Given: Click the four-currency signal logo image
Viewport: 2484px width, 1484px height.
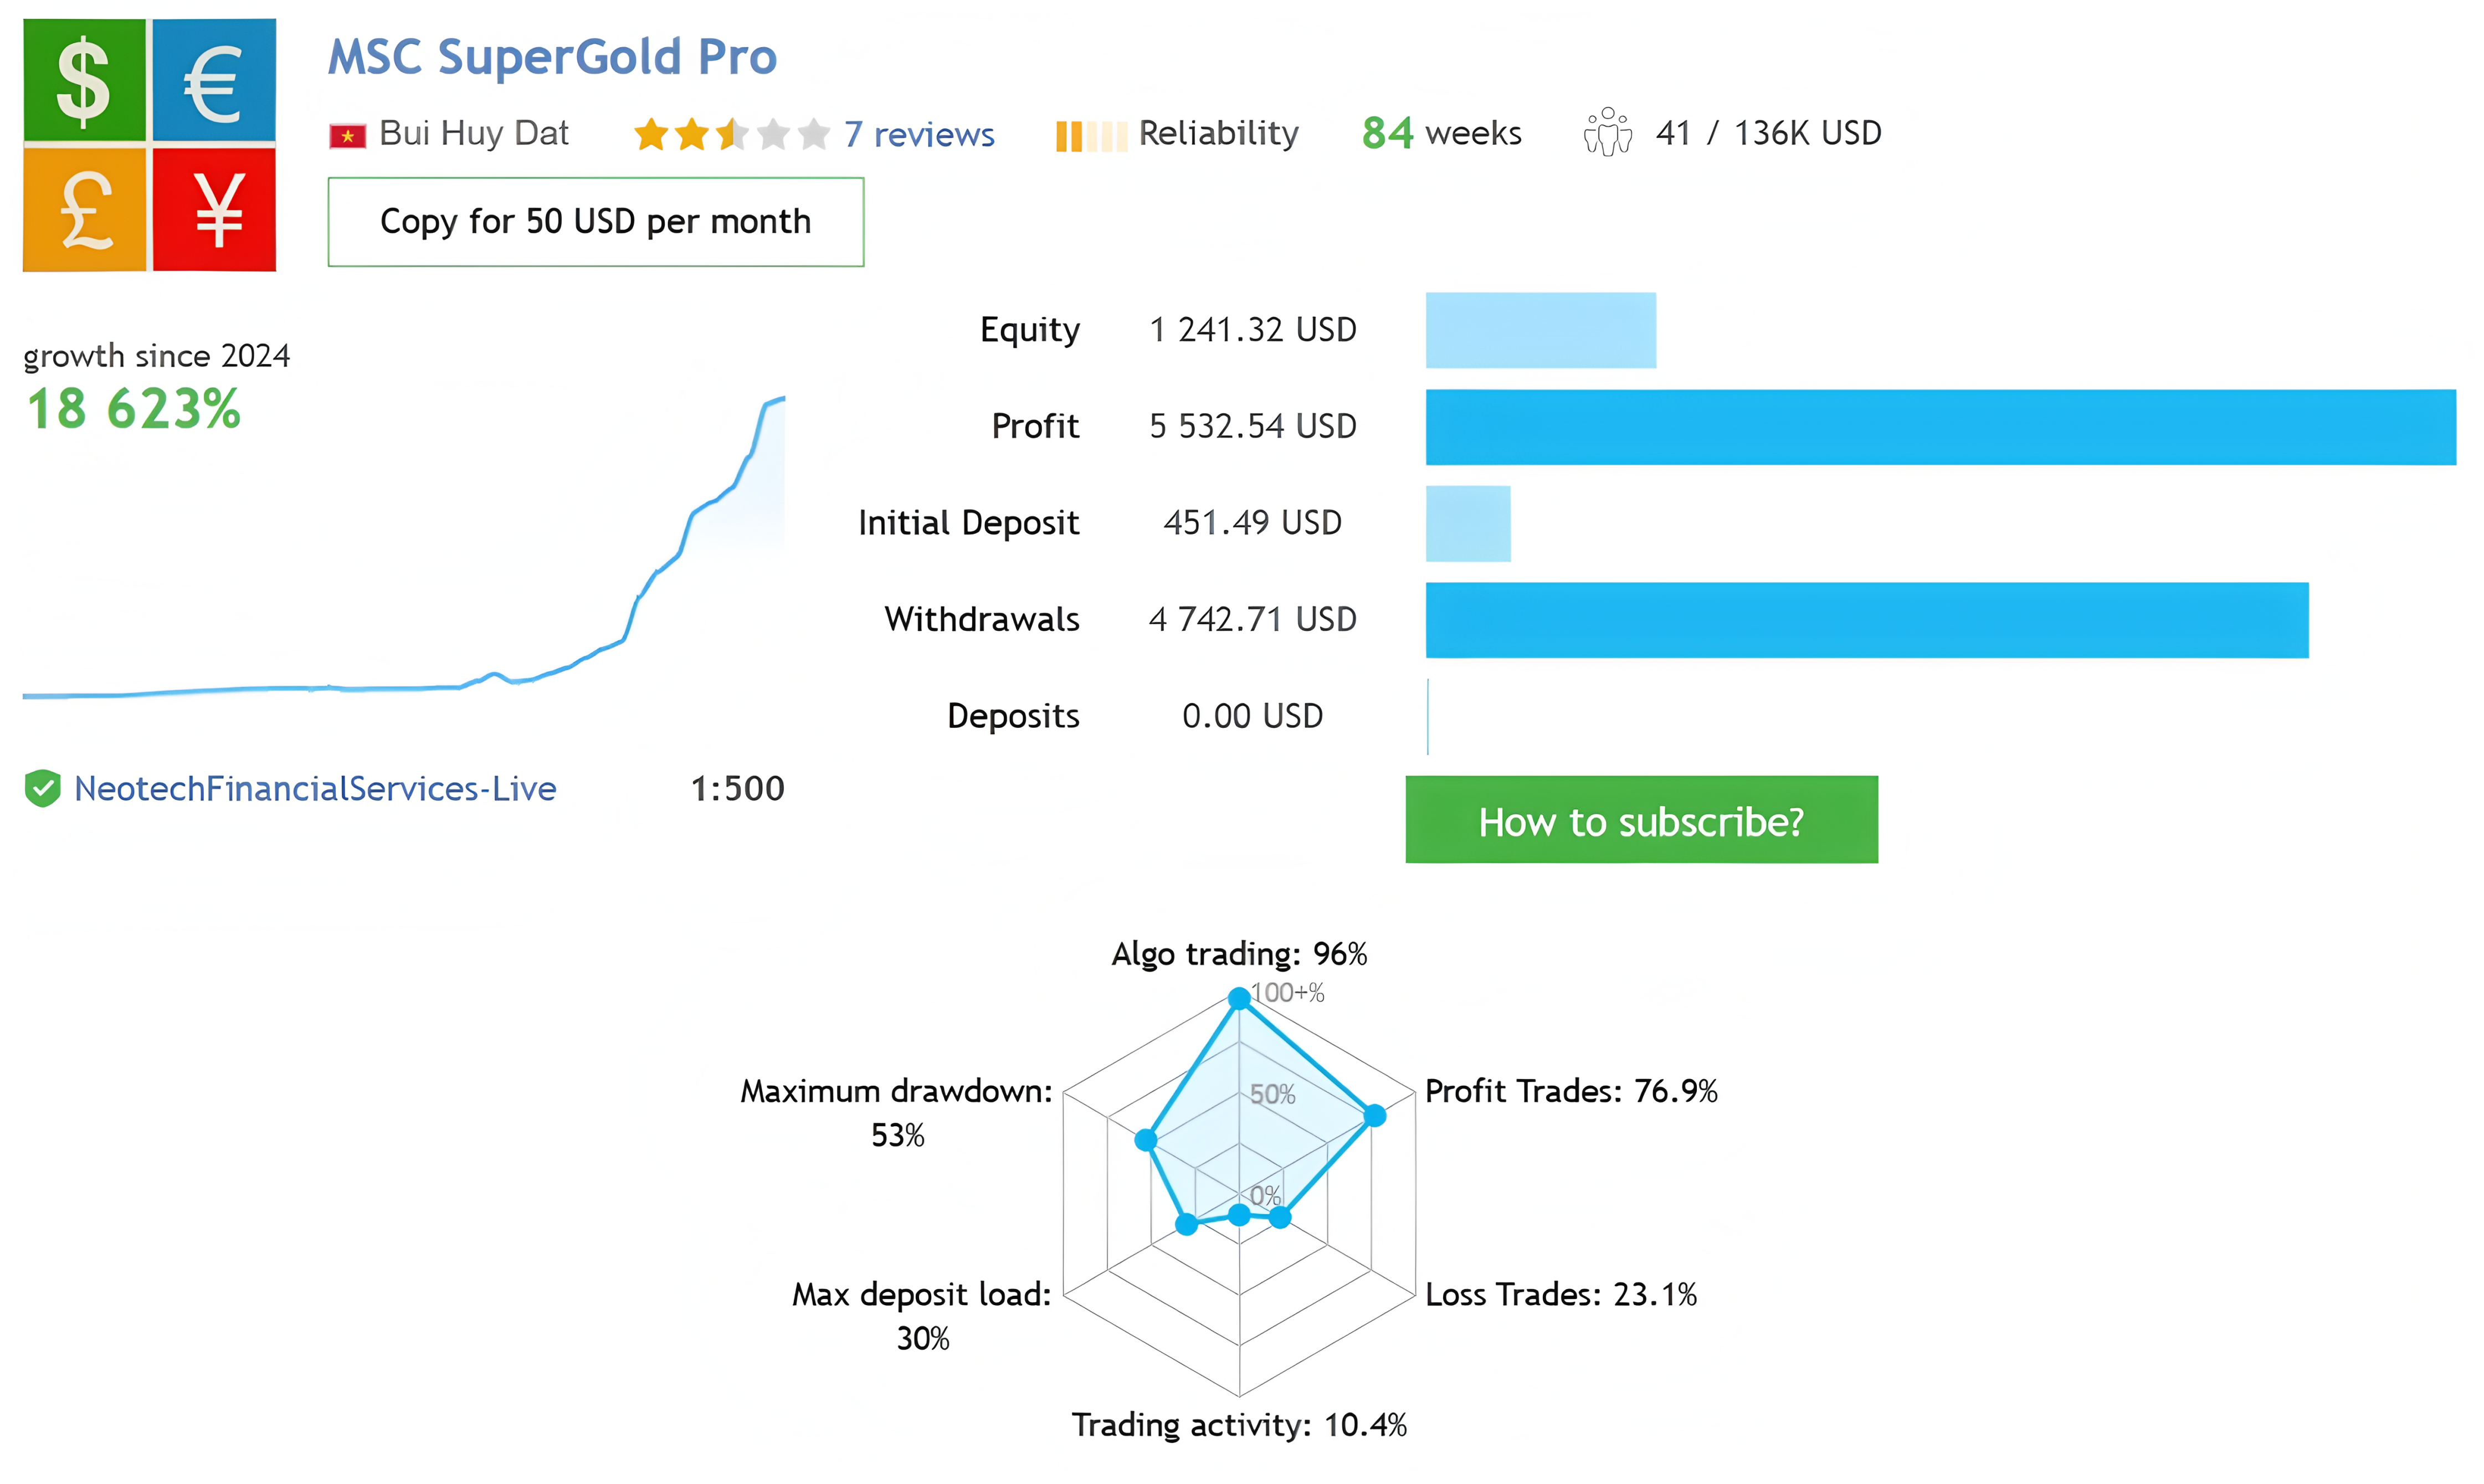Looking at the screenshot, I should coord(149,144).
